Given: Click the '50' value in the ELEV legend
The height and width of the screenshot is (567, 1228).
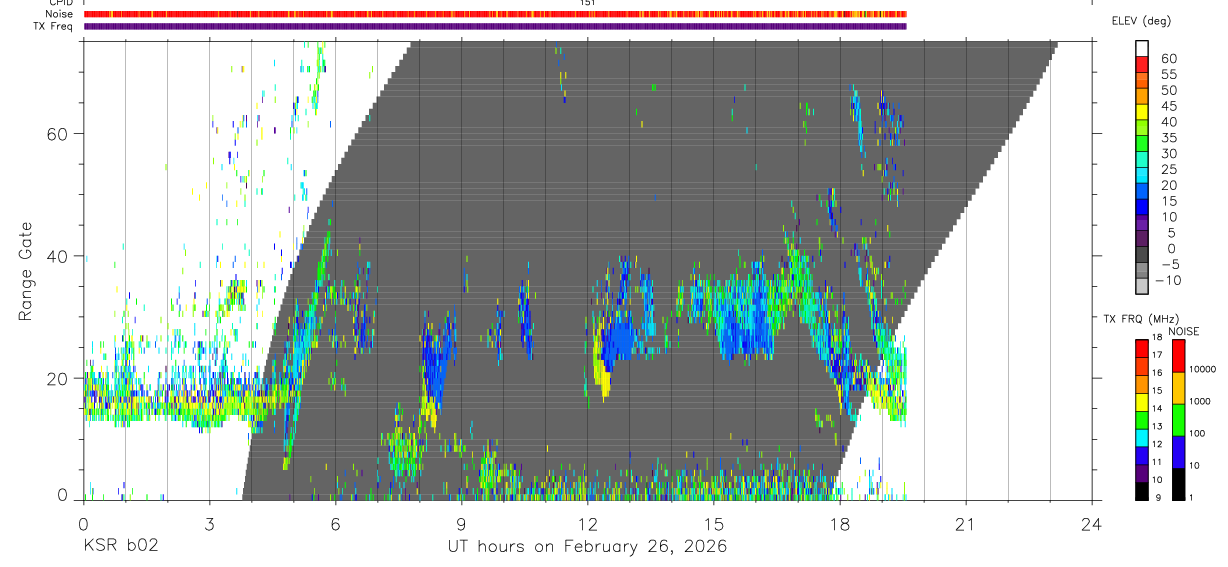Looking at the screenshot, I should [x=1167, y=90].
